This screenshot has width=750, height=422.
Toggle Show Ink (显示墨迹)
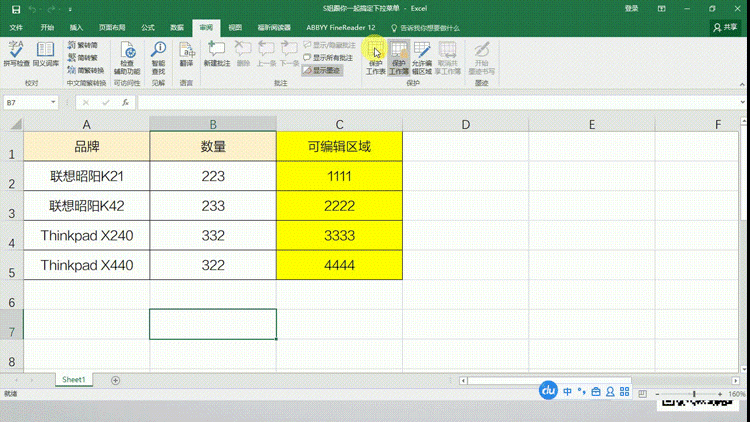(322, 70)
